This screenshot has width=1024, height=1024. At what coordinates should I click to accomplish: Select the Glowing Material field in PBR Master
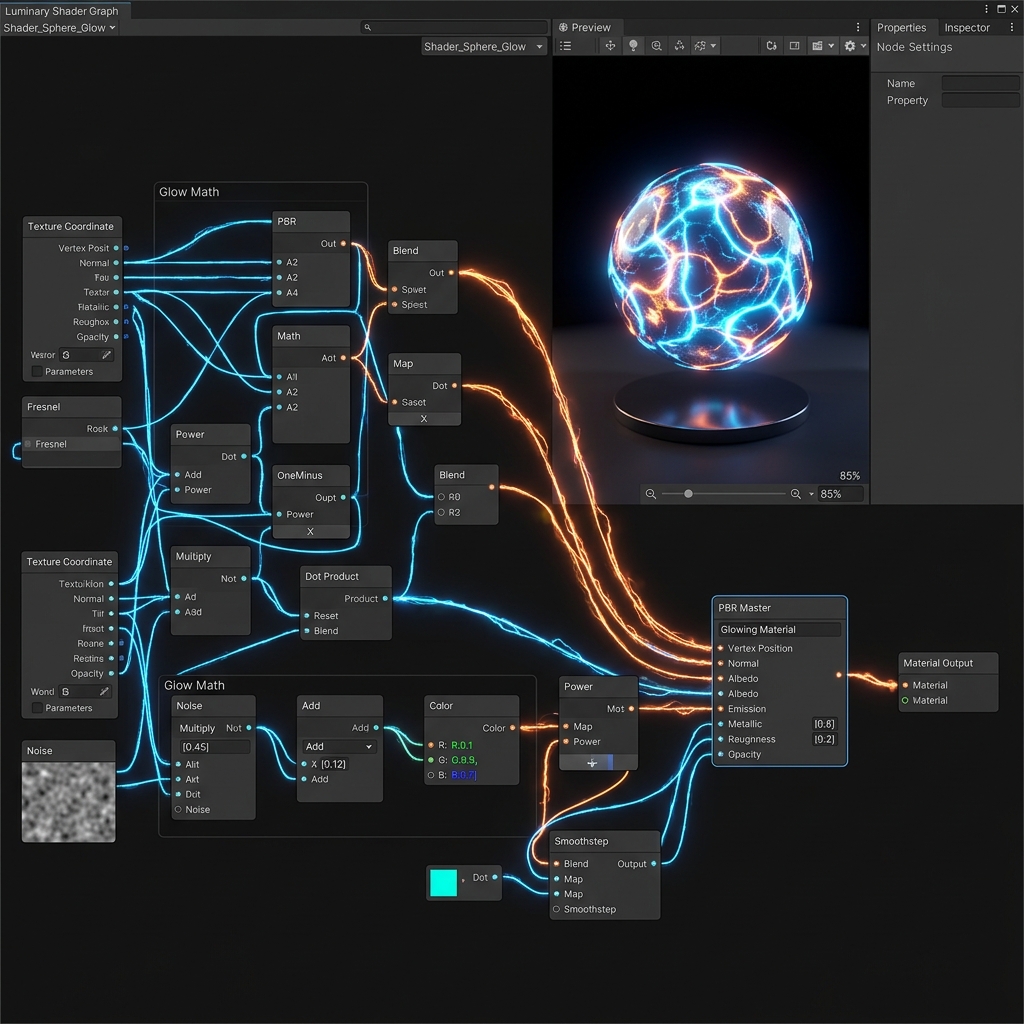(x=779, y=629)
